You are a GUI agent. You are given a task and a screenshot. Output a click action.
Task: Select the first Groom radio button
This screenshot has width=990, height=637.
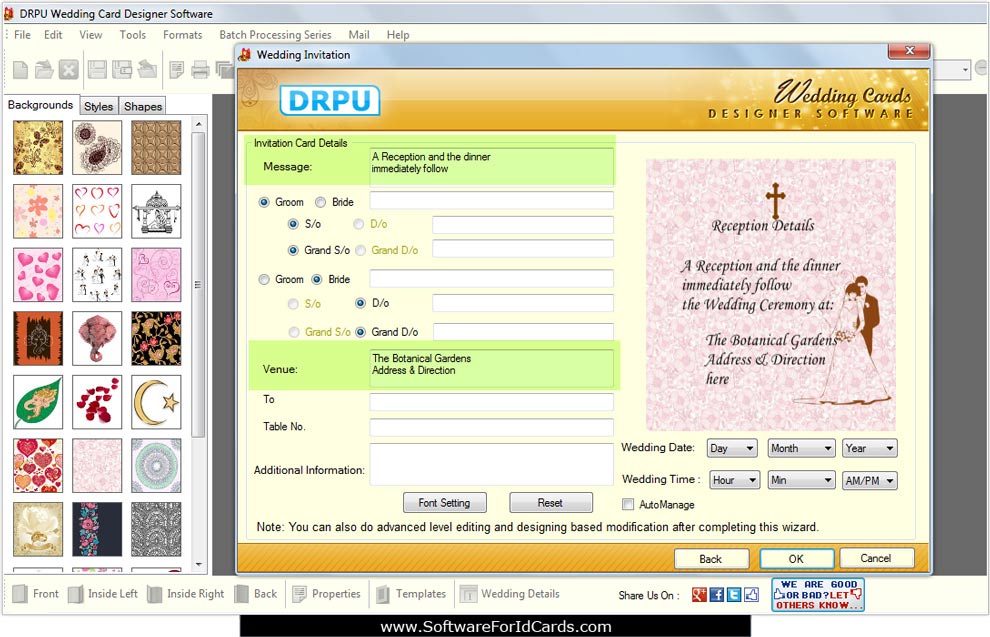264,202
